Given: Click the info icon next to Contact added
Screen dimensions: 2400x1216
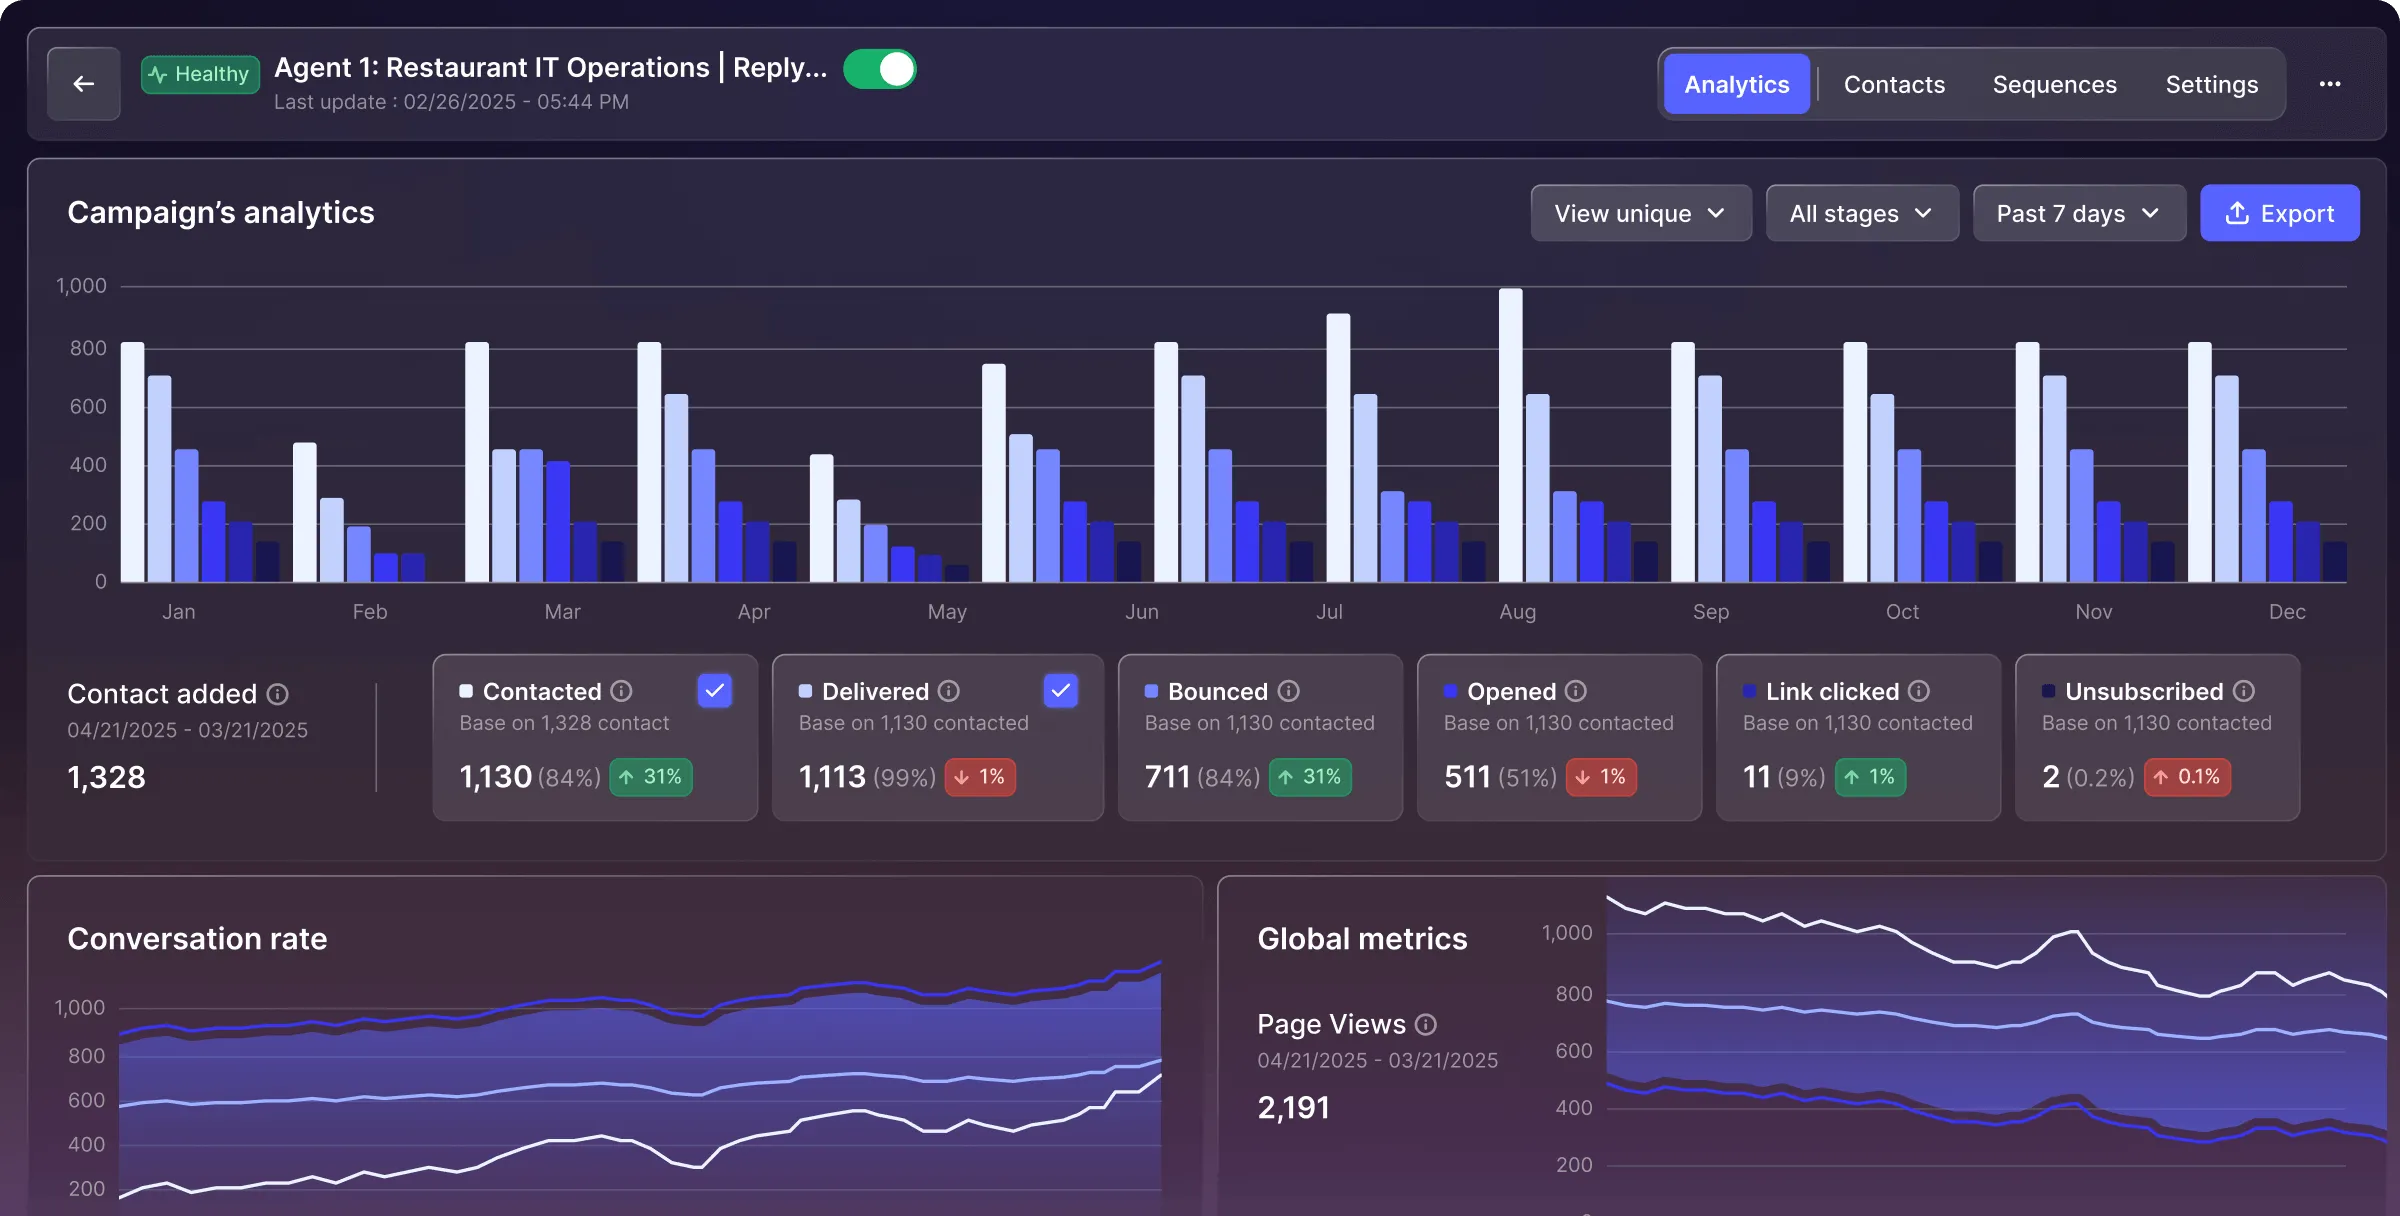Looking at the screenshot, I should click(x=279, y=695).
